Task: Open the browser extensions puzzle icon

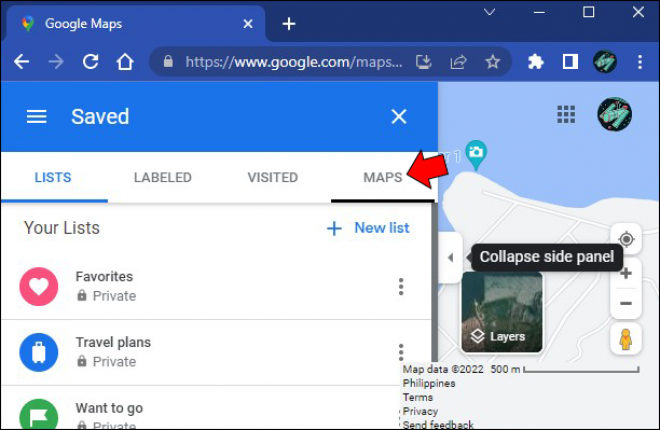Action: [x=536, y=62]
